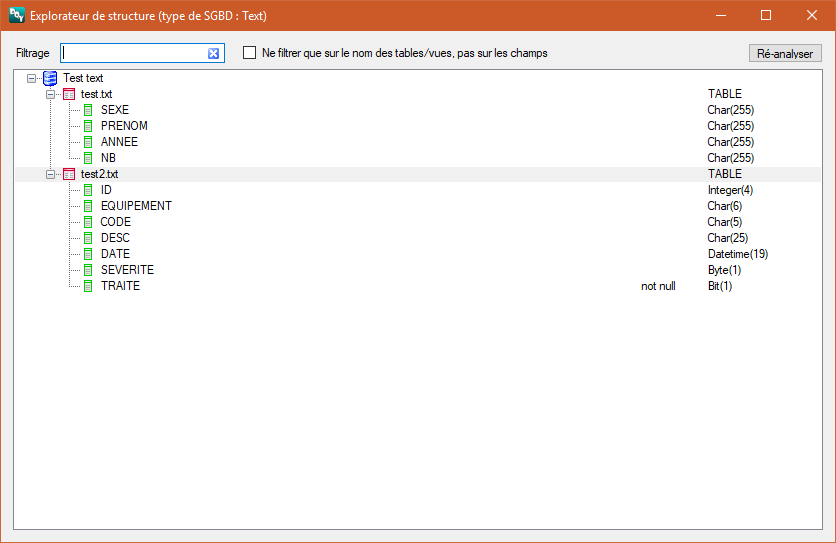Maximize the Explorateur de structure window
The height and width of the screenshot is (543, 836).
click(x=766, y=15)
